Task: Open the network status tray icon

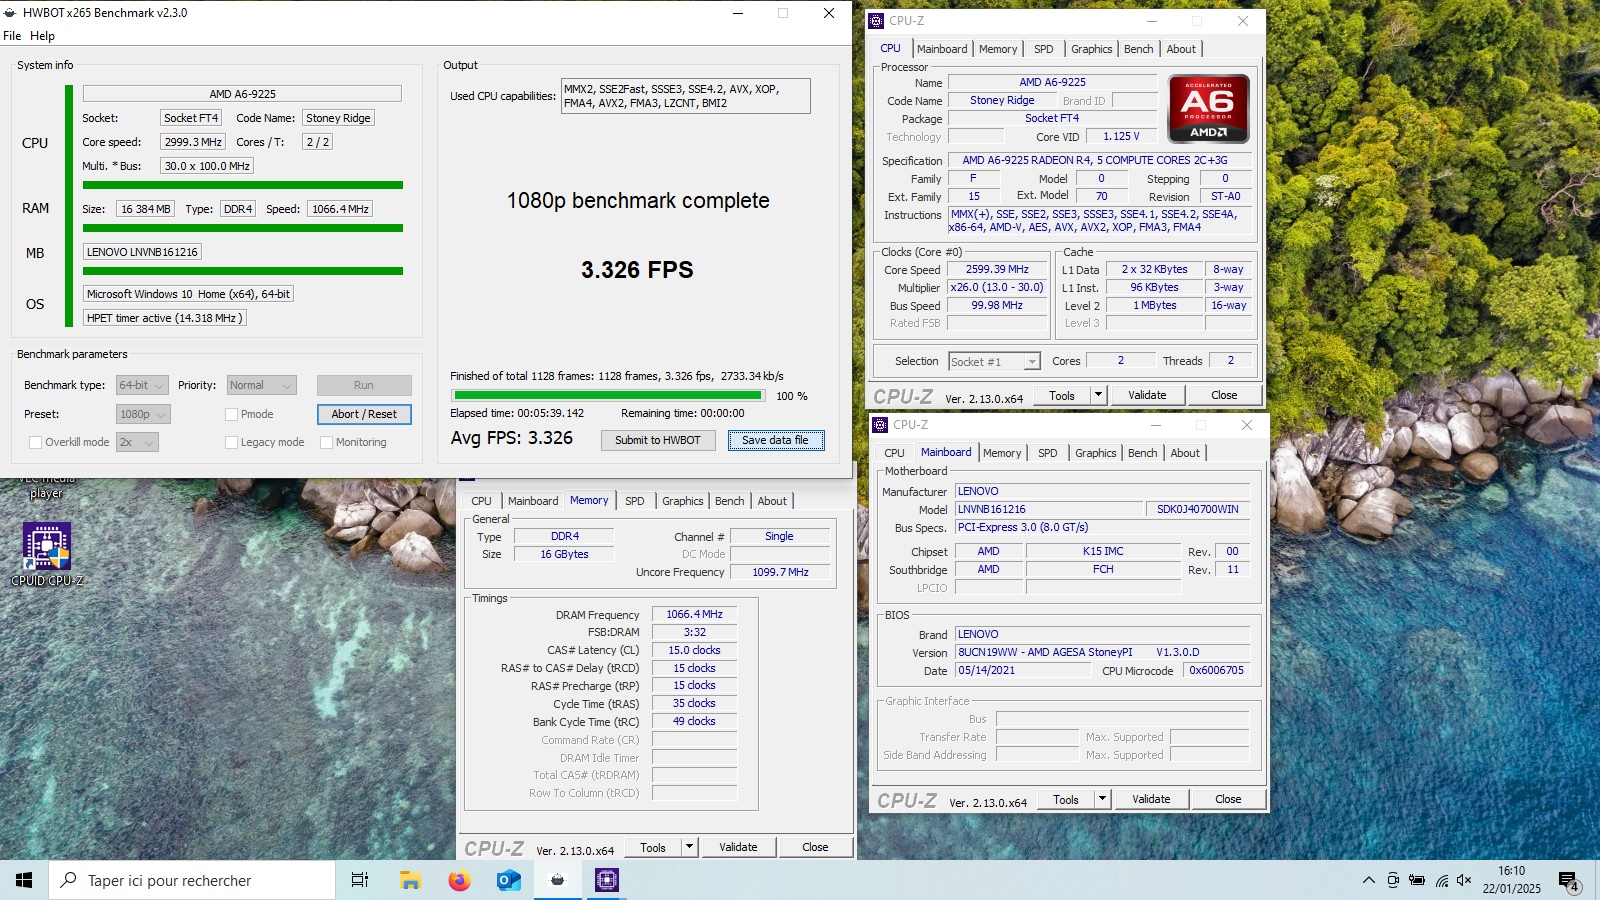Action: click(x=1441, y=880)
